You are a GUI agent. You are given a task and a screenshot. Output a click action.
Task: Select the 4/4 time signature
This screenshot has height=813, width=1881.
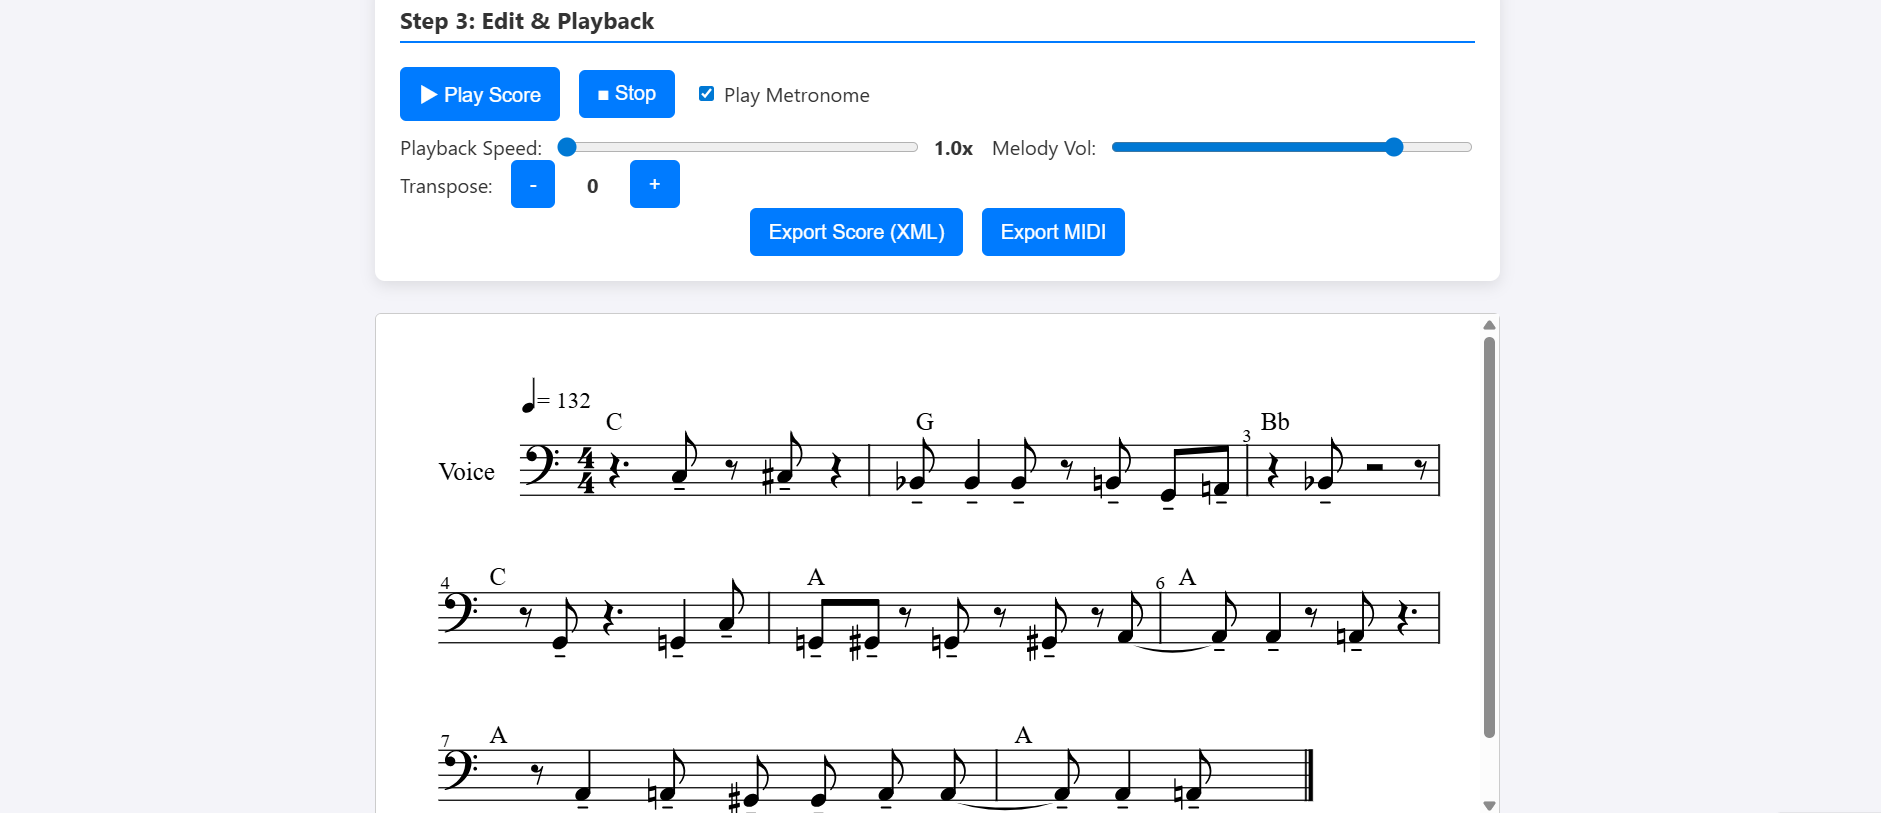587,471
